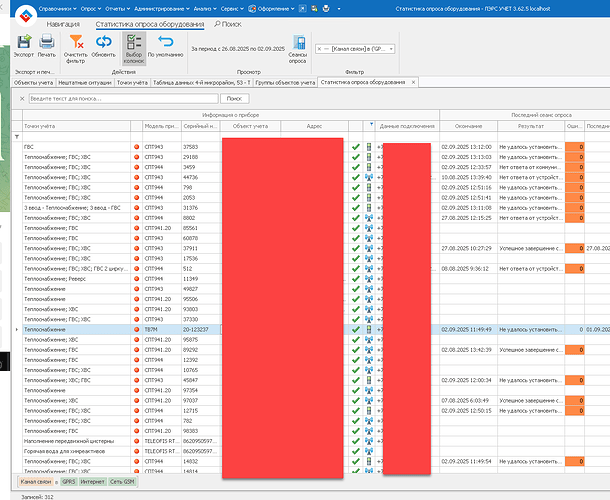Open the Группы объектов учета tab
Viewport: 610px width, 500px height.
285,82
